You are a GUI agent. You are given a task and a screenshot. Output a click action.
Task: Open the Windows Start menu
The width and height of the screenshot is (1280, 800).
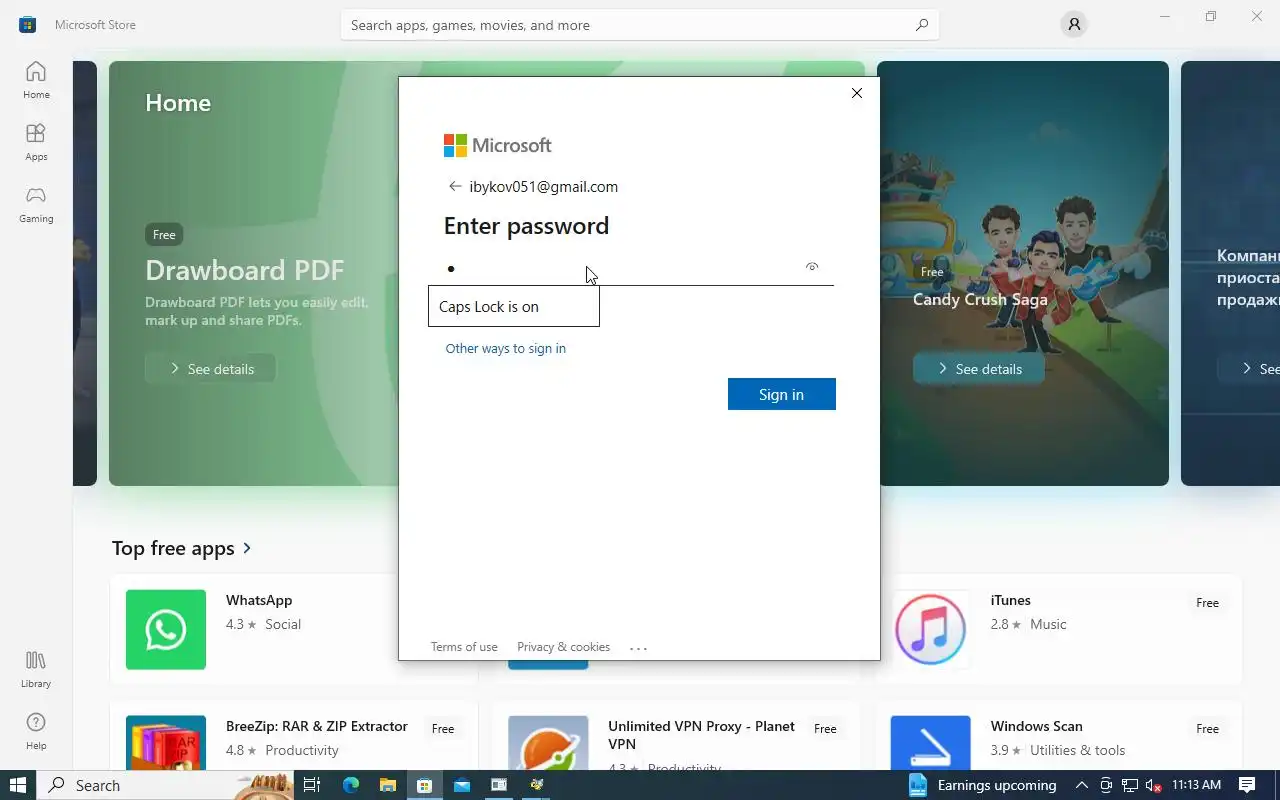(x=18, y=785)
